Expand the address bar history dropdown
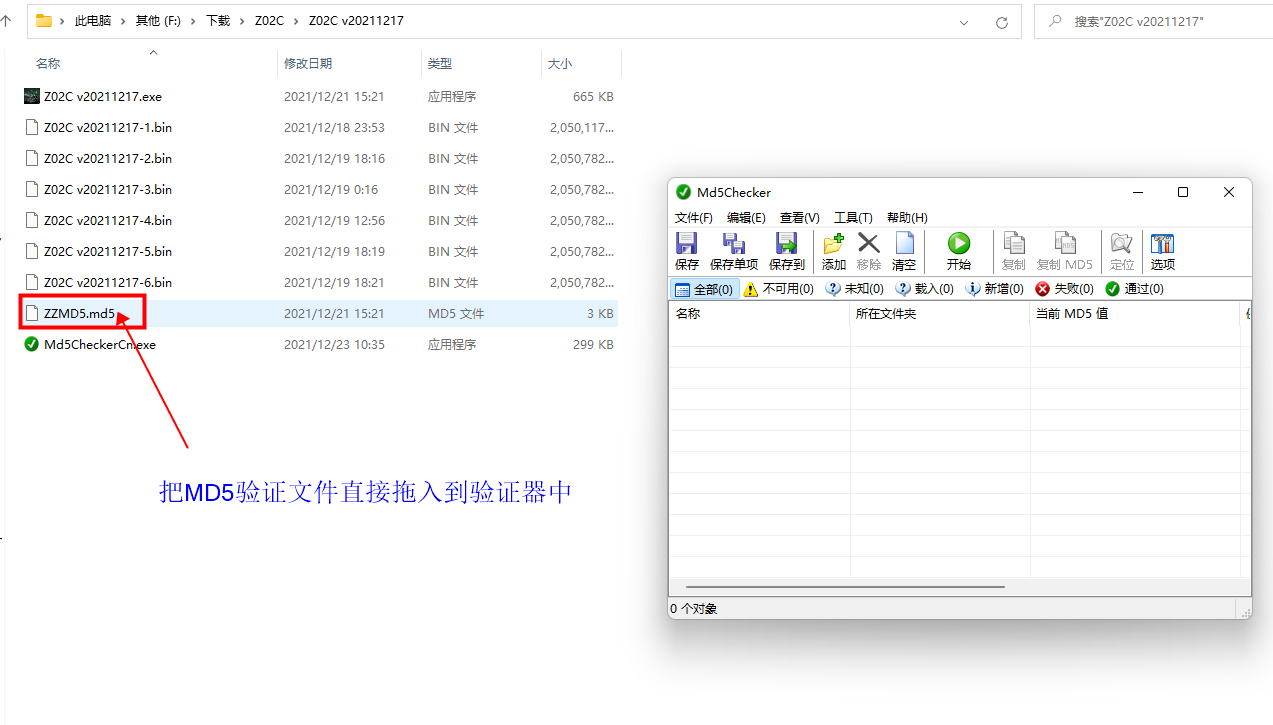Viewport: 1273px width, 725px height. coord(964,21)
